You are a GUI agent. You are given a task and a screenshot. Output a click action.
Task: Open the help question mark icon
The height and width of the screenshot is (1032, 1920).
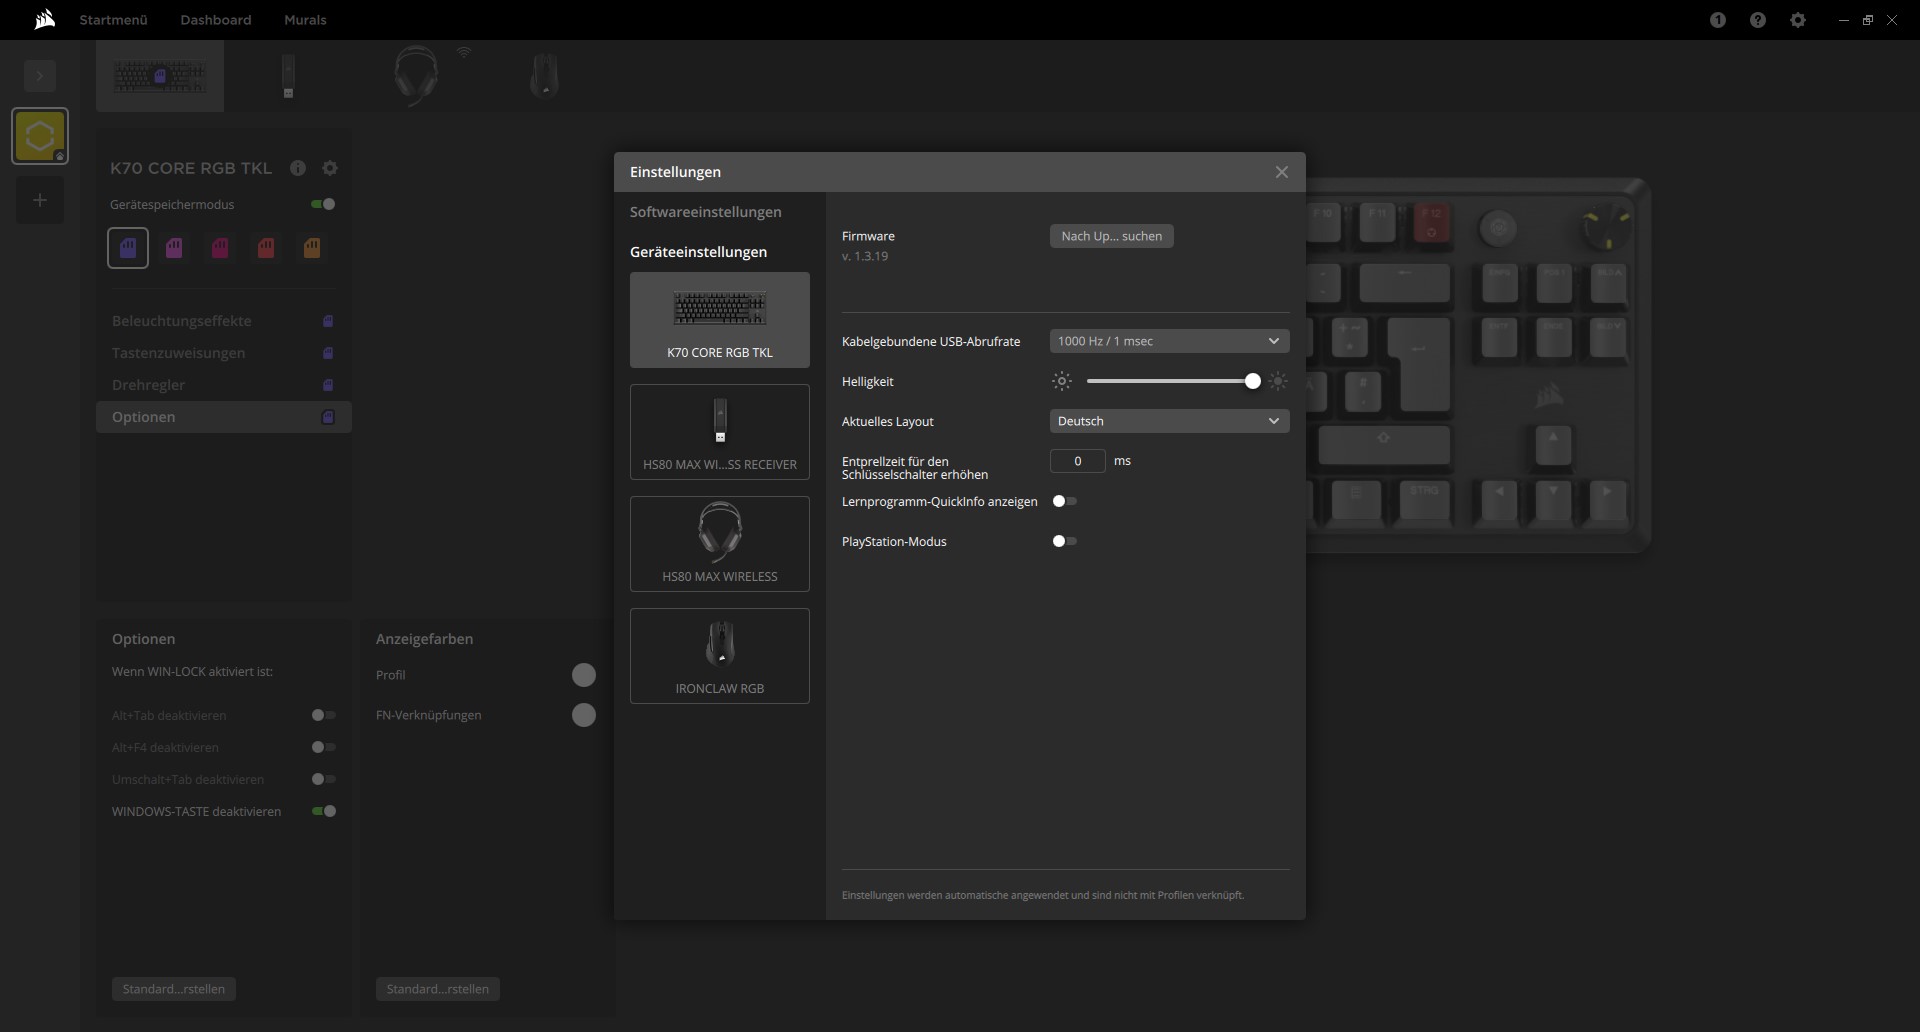[x=1758, y=20]
